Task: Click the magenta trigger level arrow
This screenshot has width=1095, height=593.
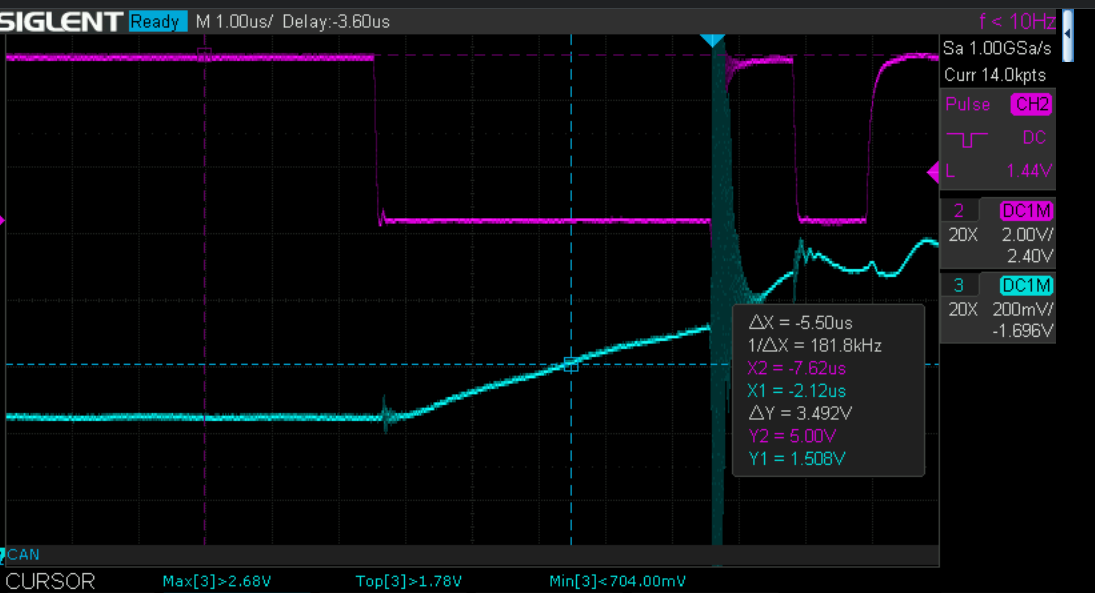Action: tap(934, 171)
